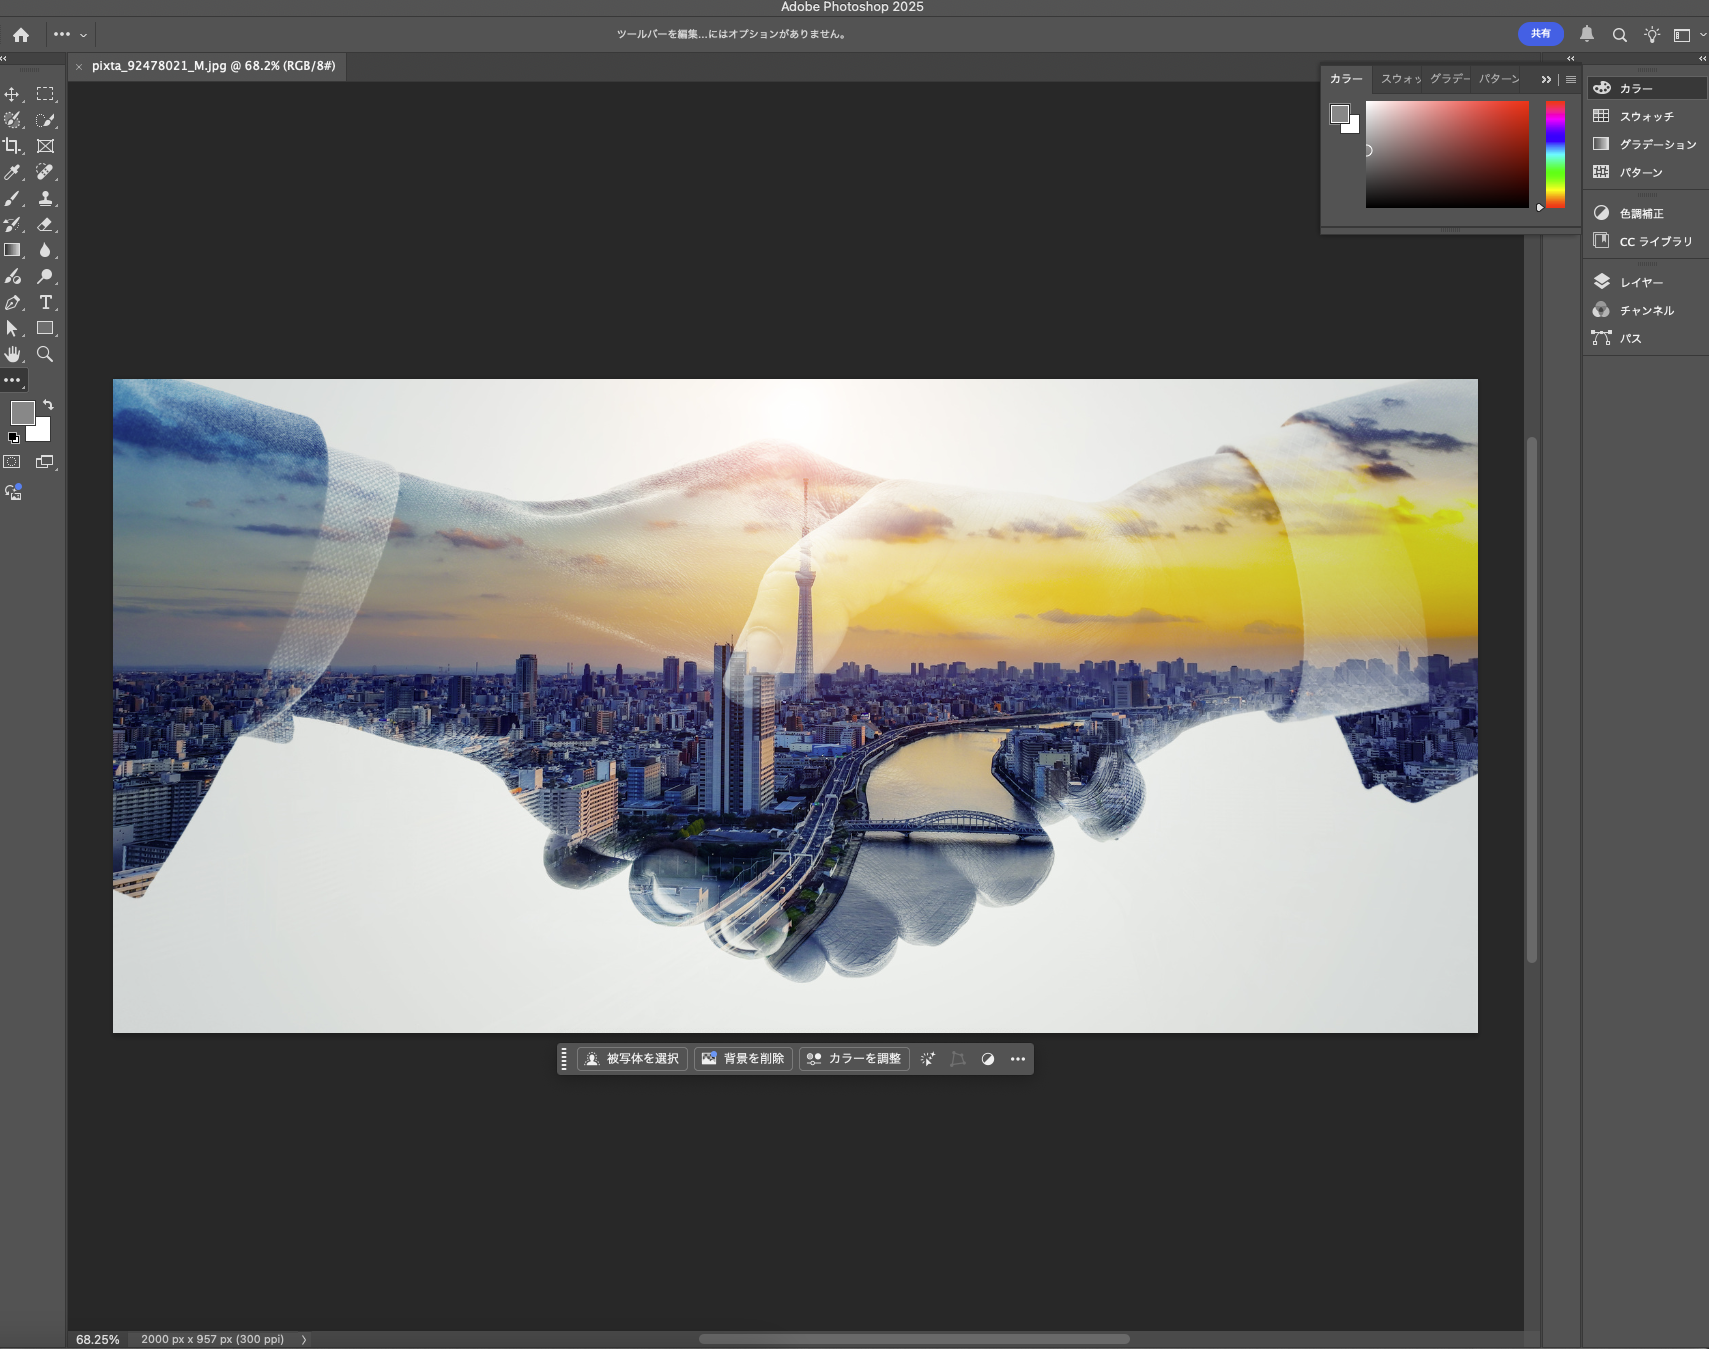Click the 被写体を選択 button

click(632, 1059)
